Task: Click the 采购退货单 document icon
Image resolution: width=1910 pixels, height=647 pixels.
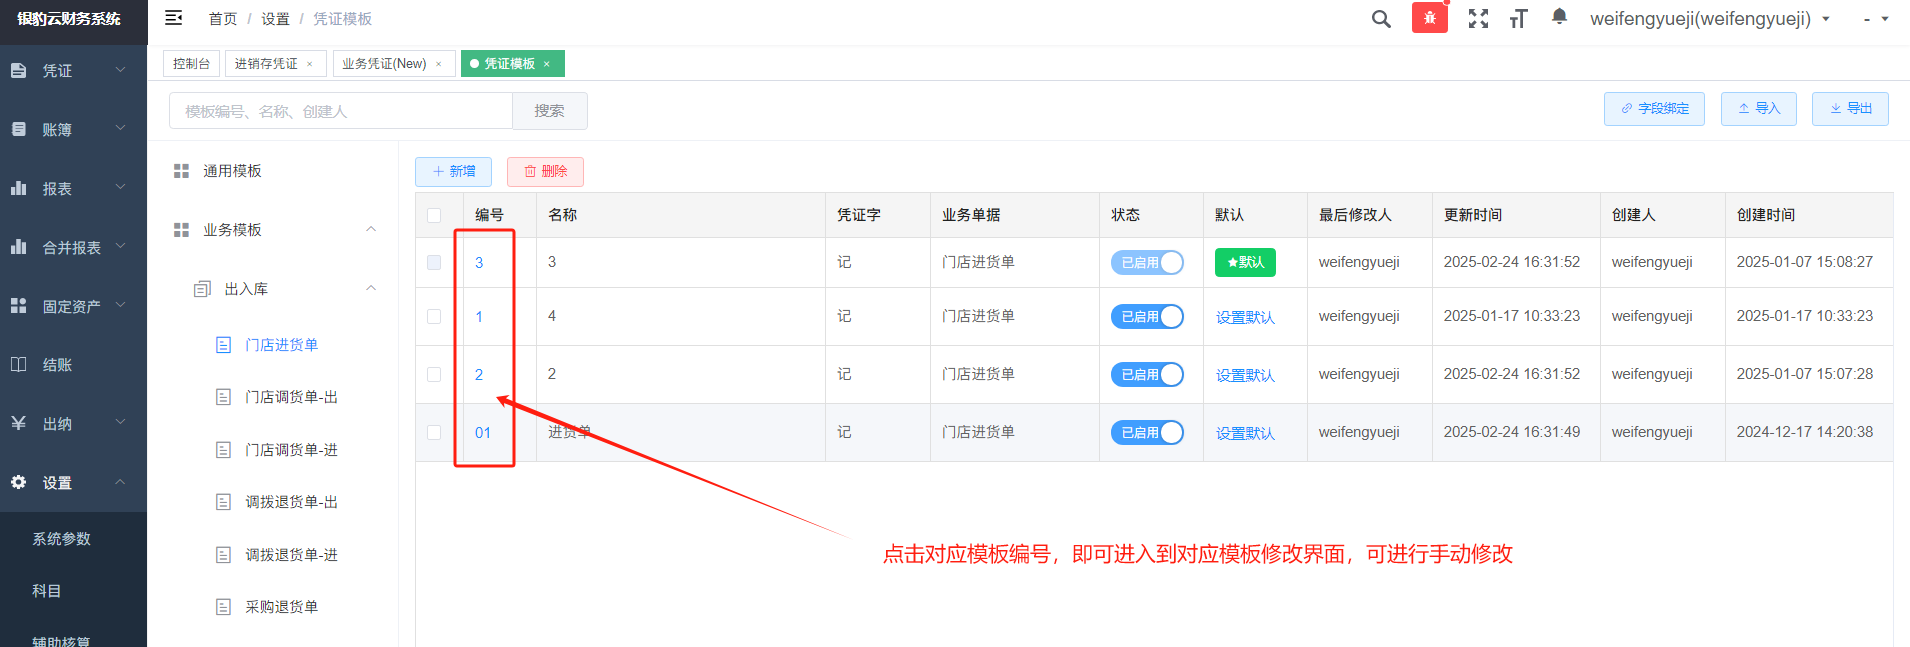Action: [x=224, y=607]
